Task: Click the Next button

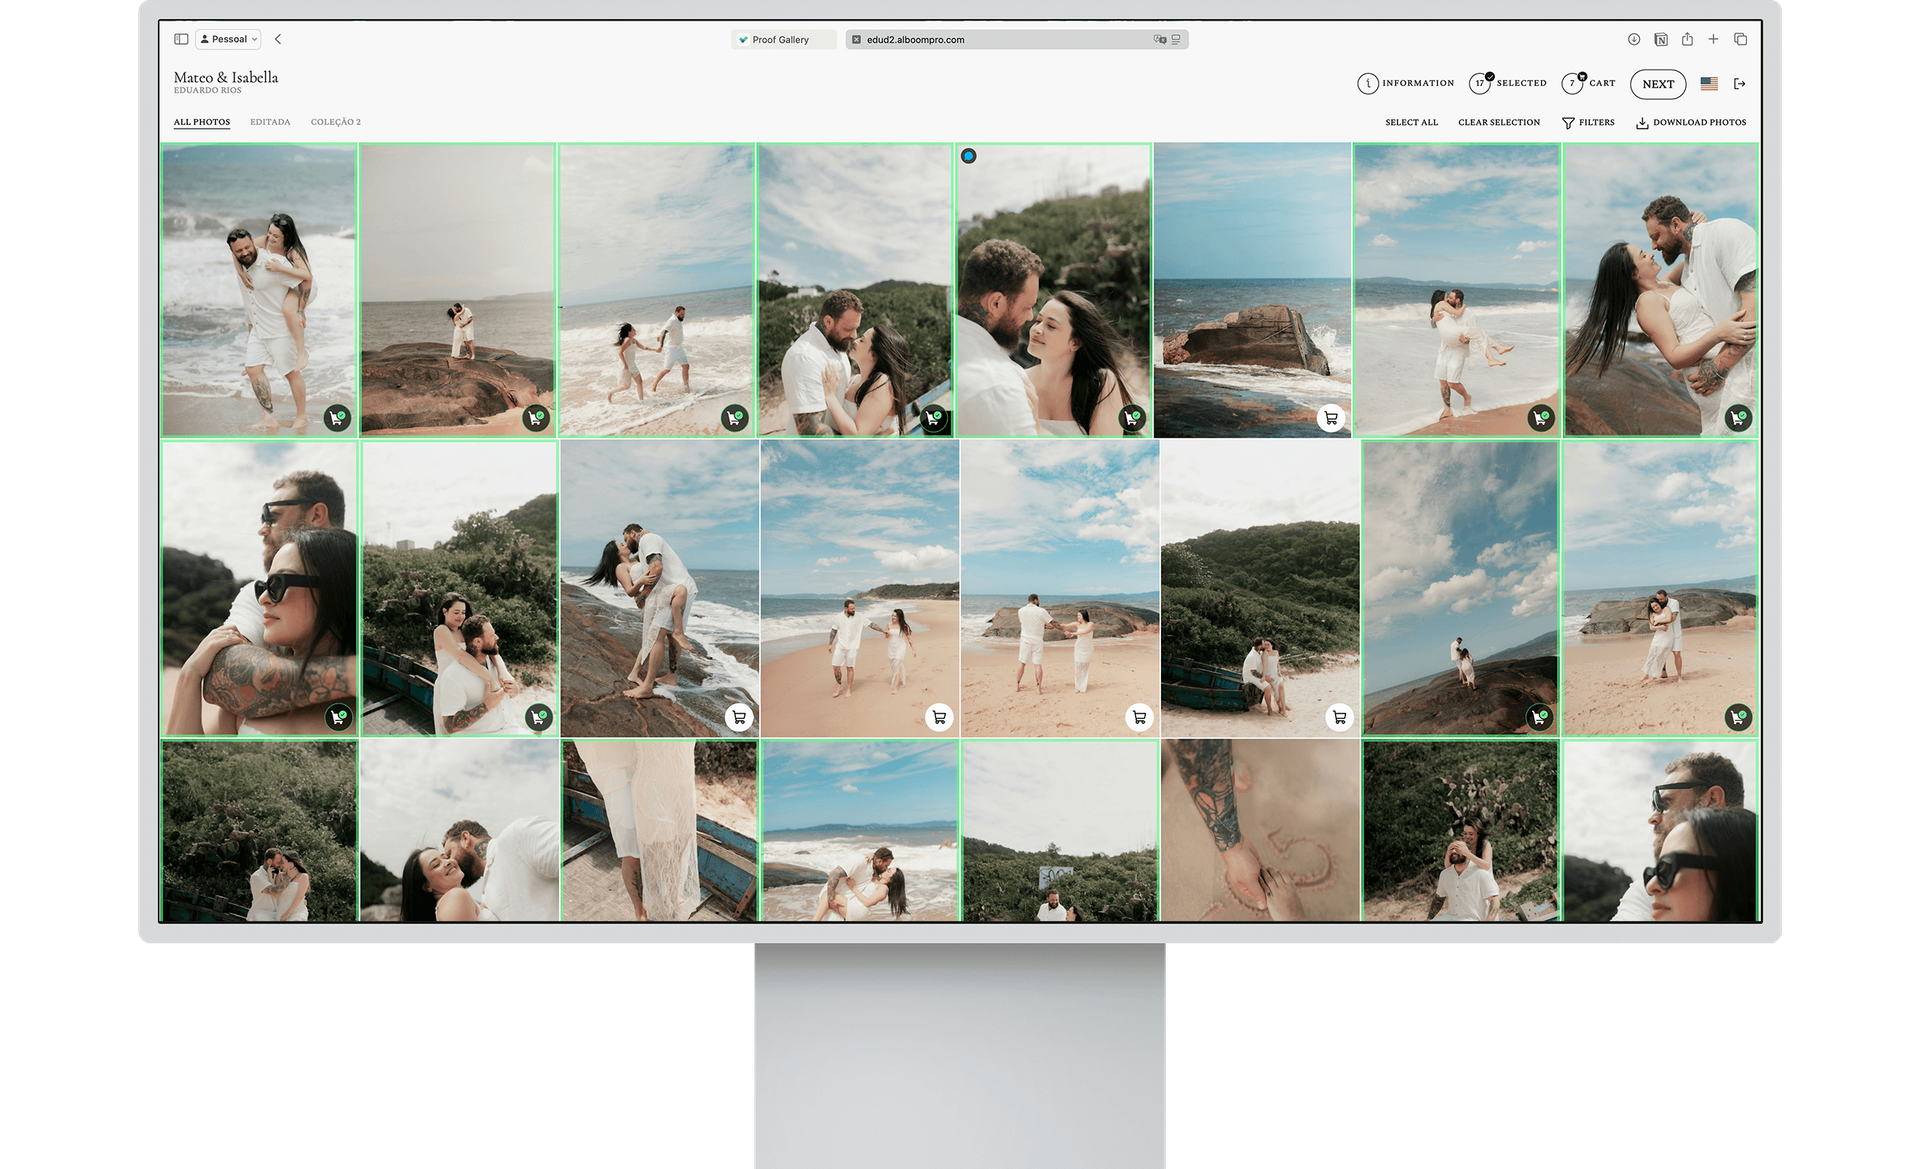Action: click(x=1658, y=84)
